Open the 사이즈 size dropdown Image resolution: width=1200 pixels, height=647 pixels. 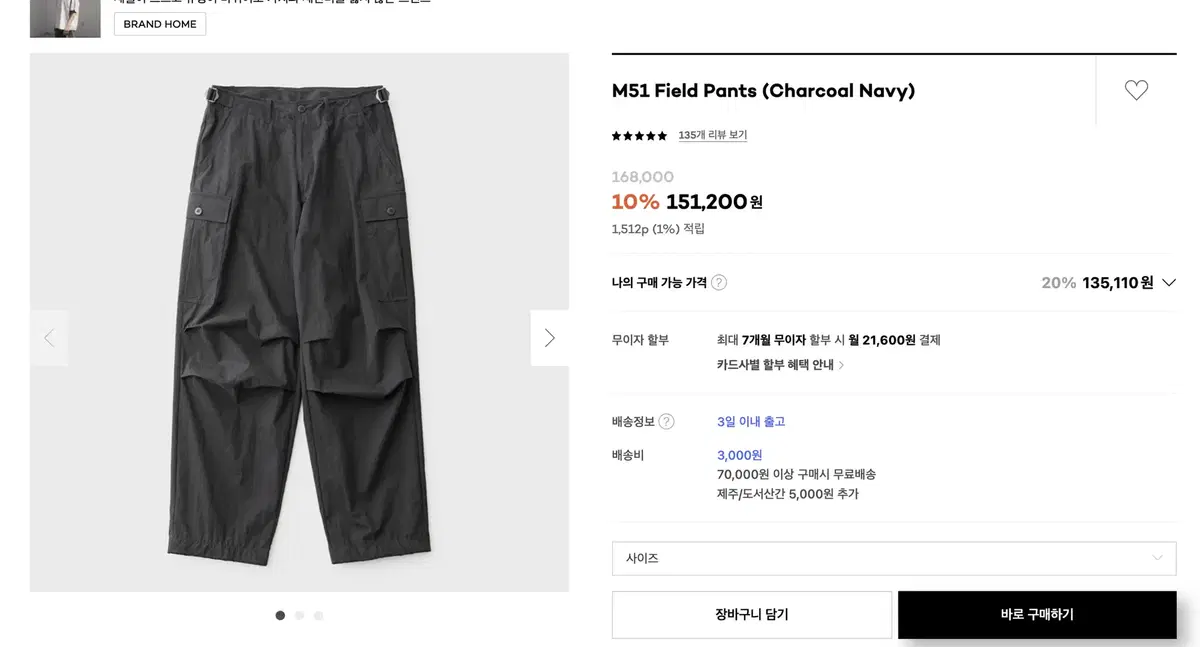(x=893, y=558)
